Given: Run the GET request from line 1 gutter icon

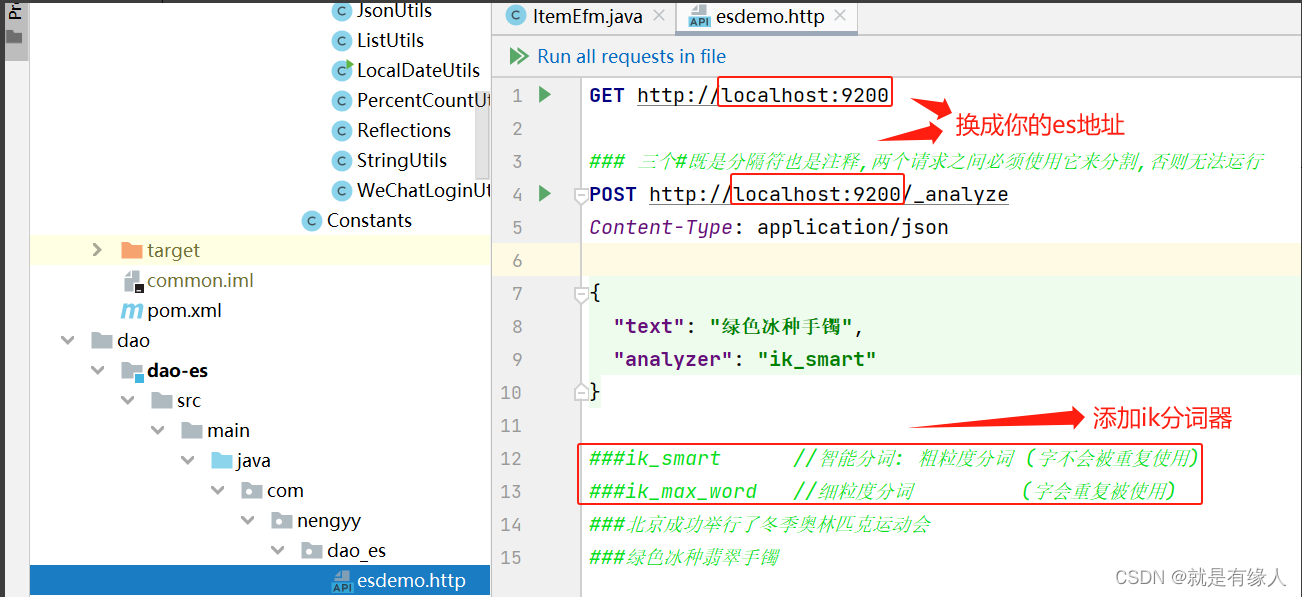Looking at the screenshot, I should tap(545, 93).
